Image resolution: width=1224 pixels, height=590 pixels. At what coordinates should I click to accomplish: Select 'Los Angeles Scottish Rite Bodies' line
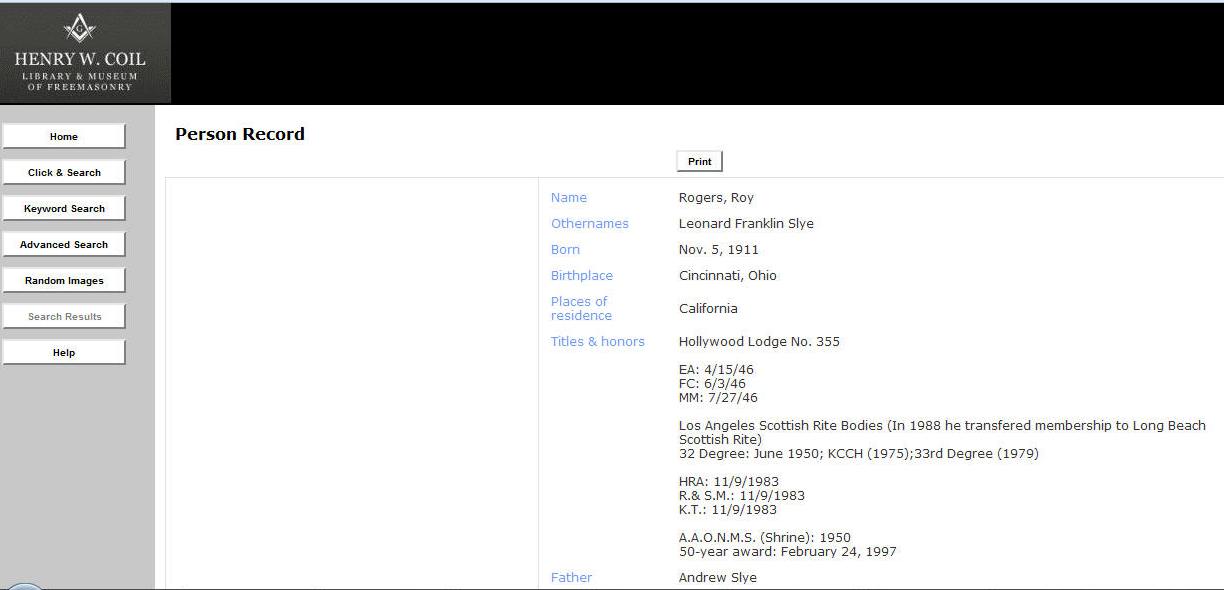click(x=942, y=433)
